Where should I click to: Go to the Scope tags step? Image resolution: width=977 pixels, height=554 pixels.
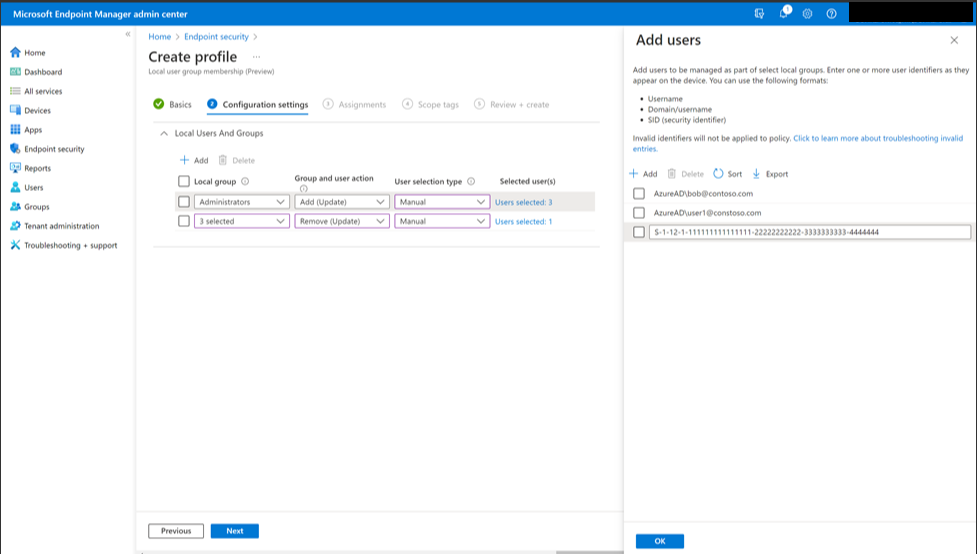(x=431, y=104)
